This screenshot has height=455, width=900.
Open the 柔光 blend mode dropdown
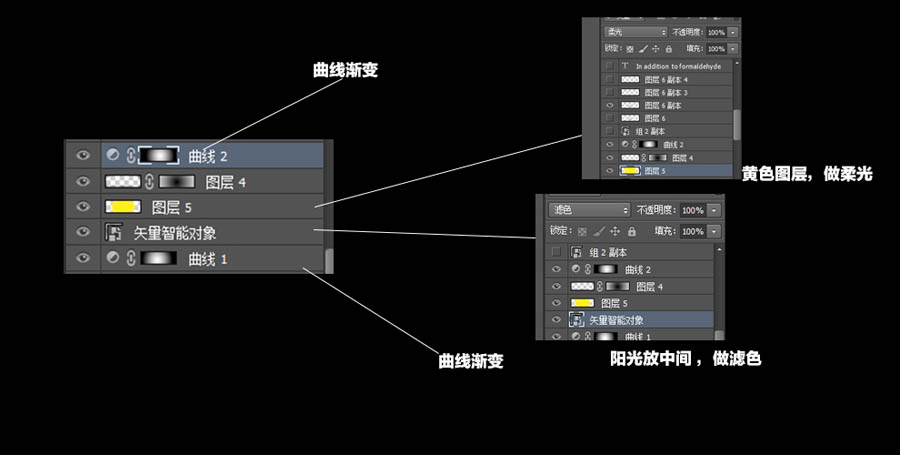pos(636,32)
